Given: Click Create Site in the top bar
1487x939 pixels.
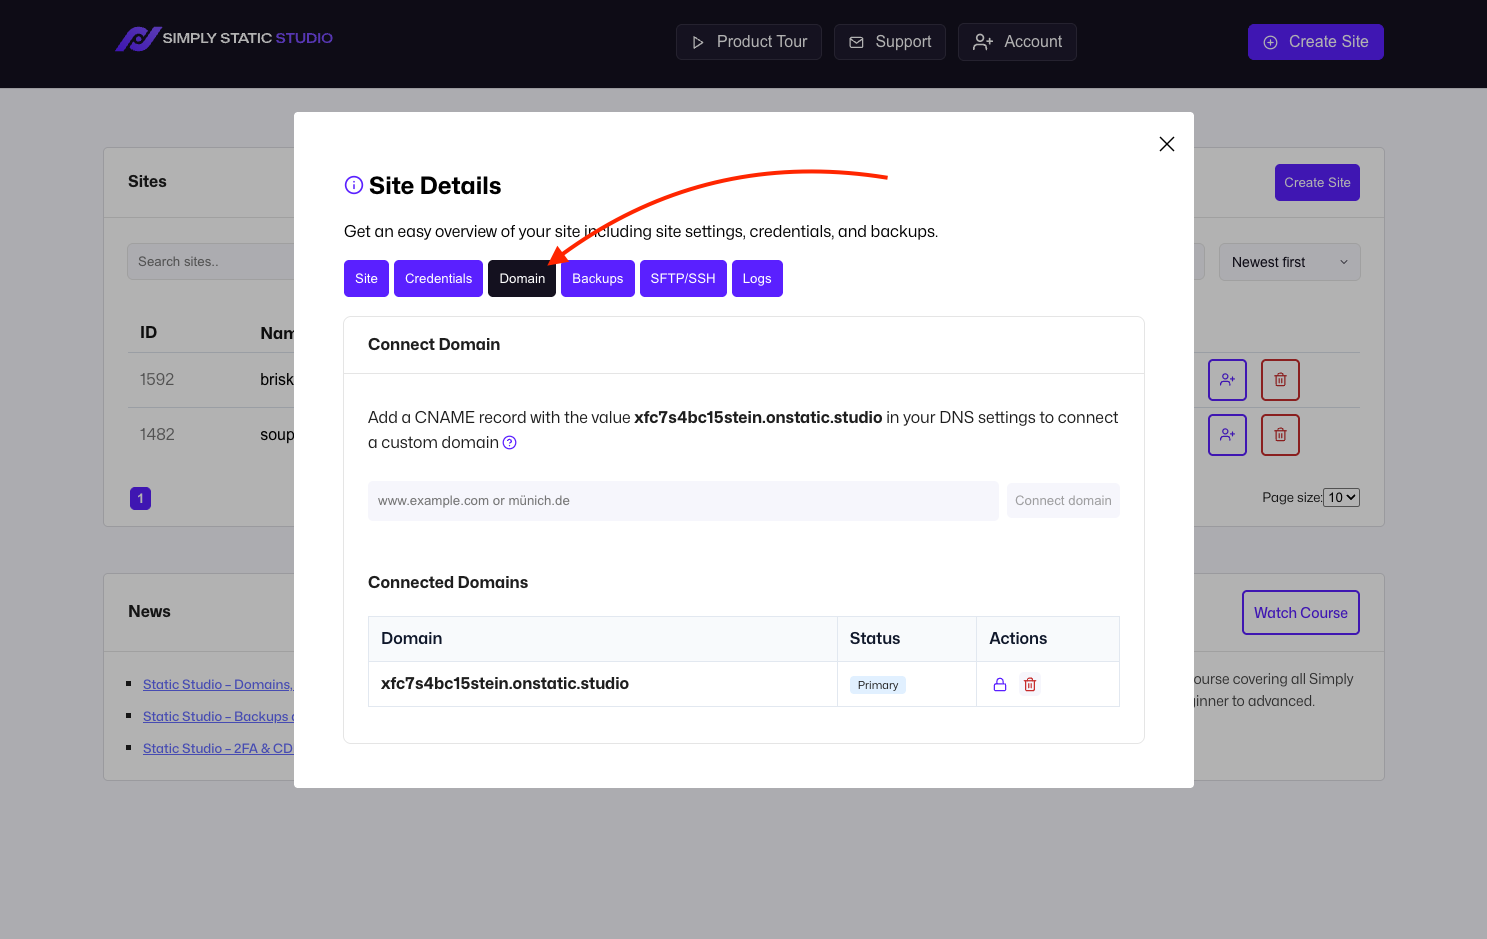Looking at the screenshot, I should point(1316,42).
